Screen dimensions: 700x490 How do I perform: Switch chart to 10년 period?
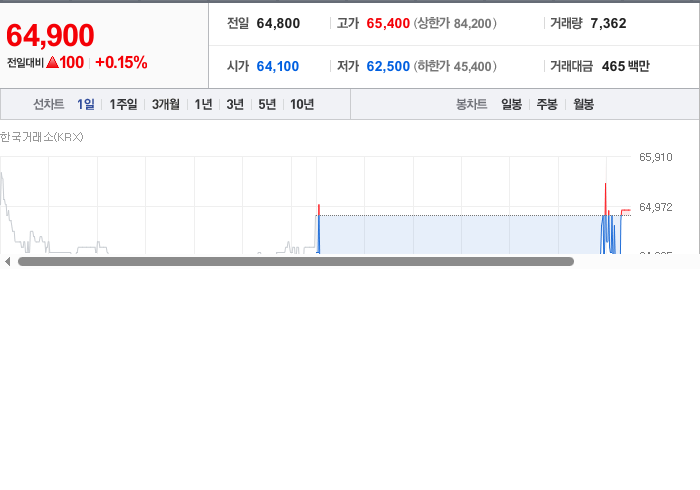(x=302, y=104)
